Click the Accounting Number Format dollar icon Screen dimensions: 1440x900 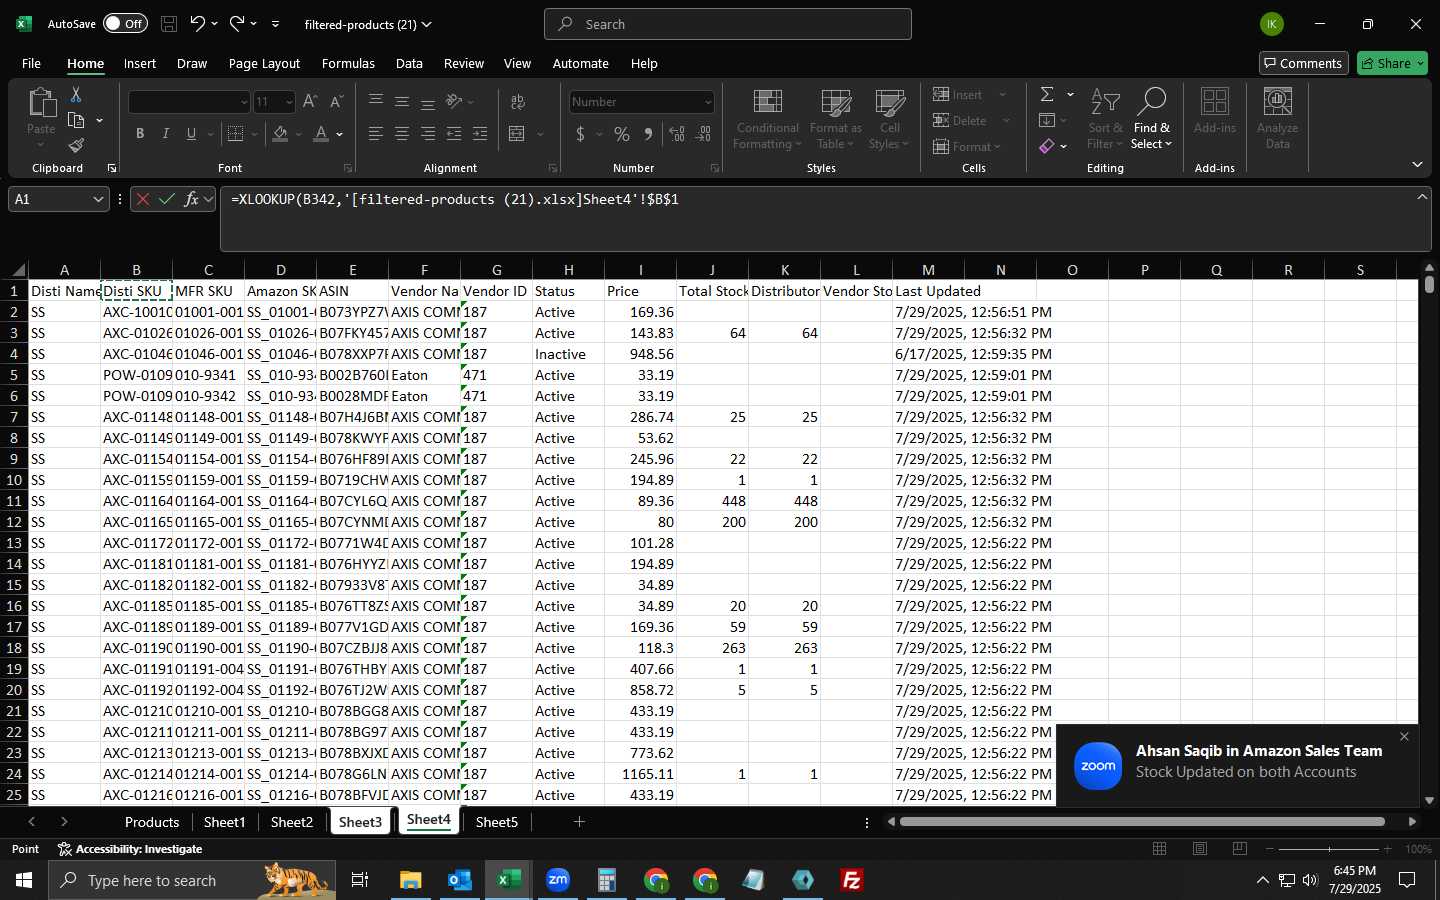(581, 134)
